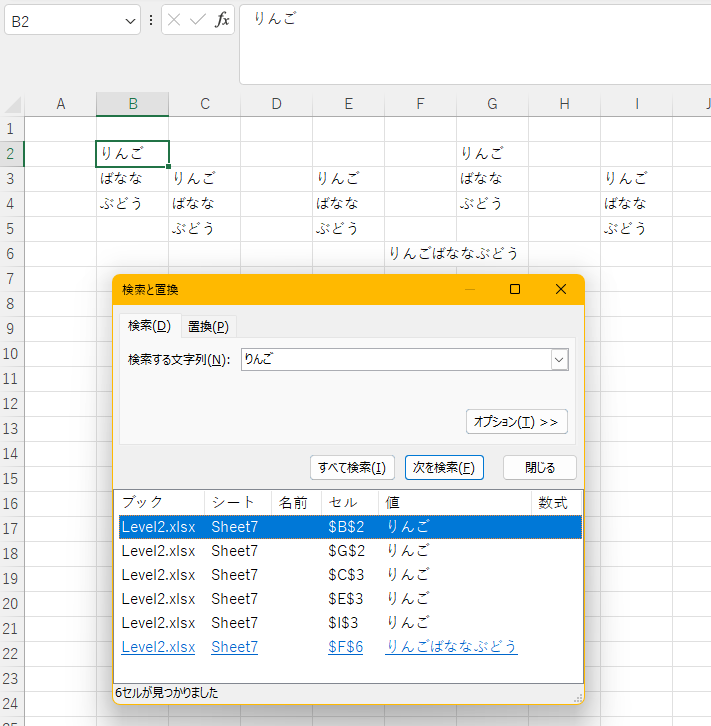
Task: Click cell I4 containing ばなな
Action: click(x=636, y=204)
